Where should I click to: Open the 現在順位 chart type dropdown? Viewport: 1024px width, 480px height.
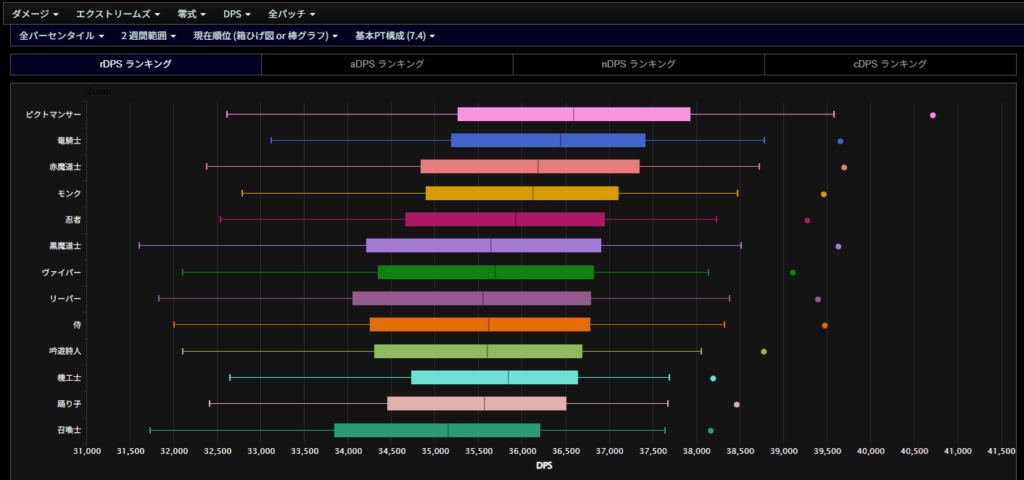[x=265, y=36]
